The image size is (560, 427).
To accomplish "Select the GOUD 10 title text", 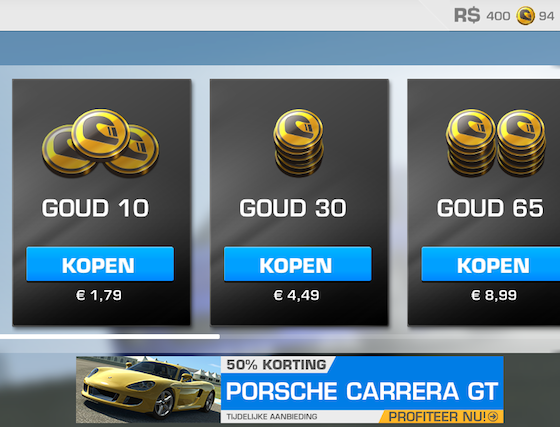I will pyautogui.click(x=95, y=208).
